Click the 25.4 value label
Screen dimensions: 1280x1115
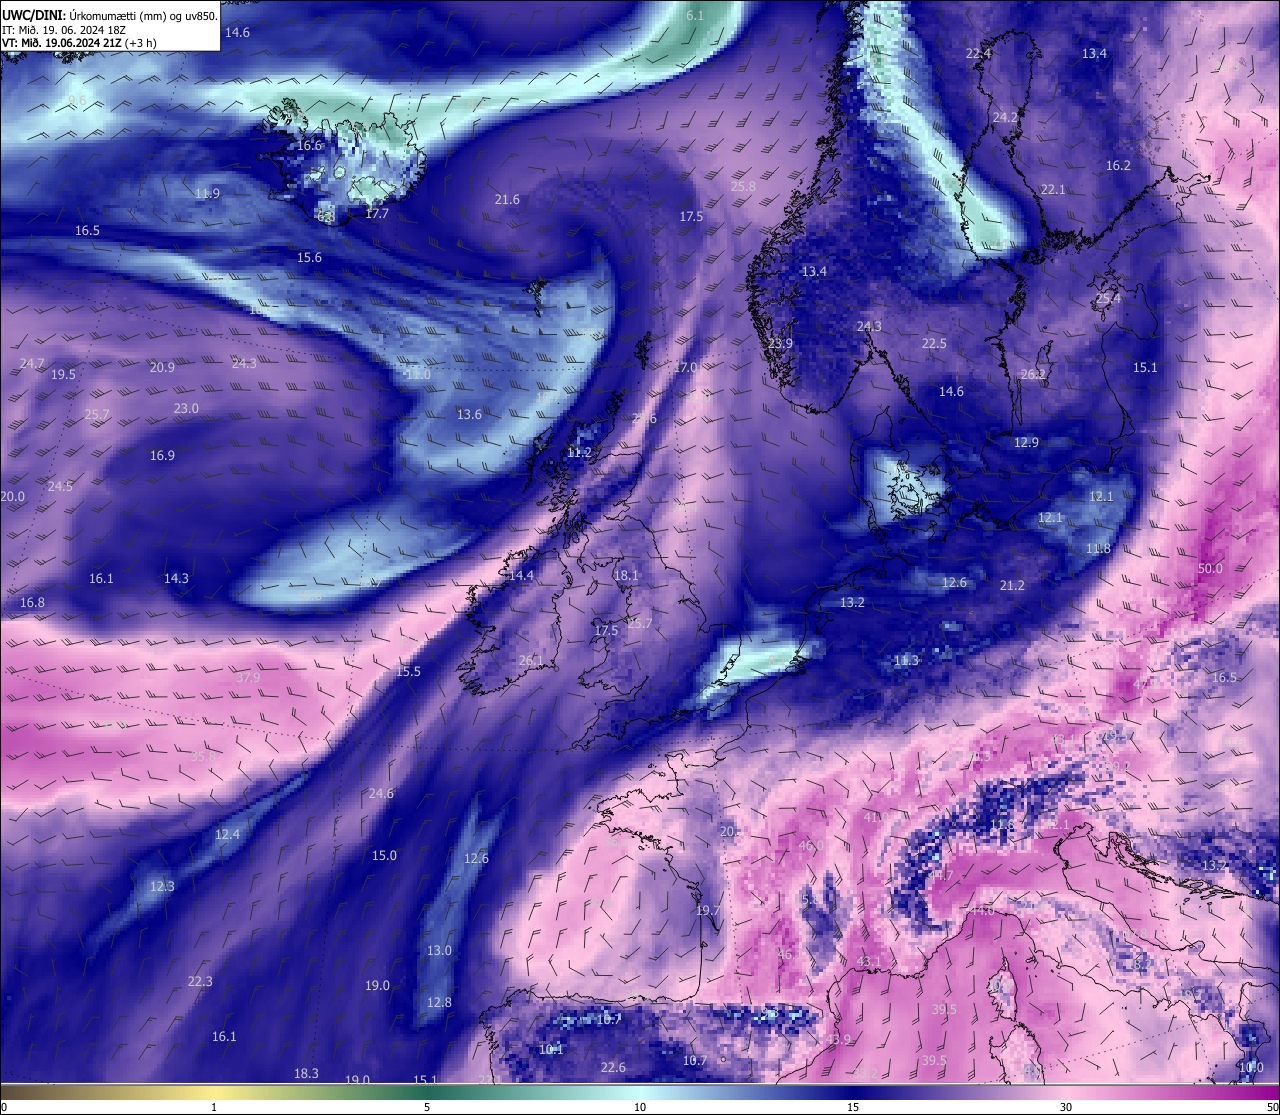[1108, 299]
